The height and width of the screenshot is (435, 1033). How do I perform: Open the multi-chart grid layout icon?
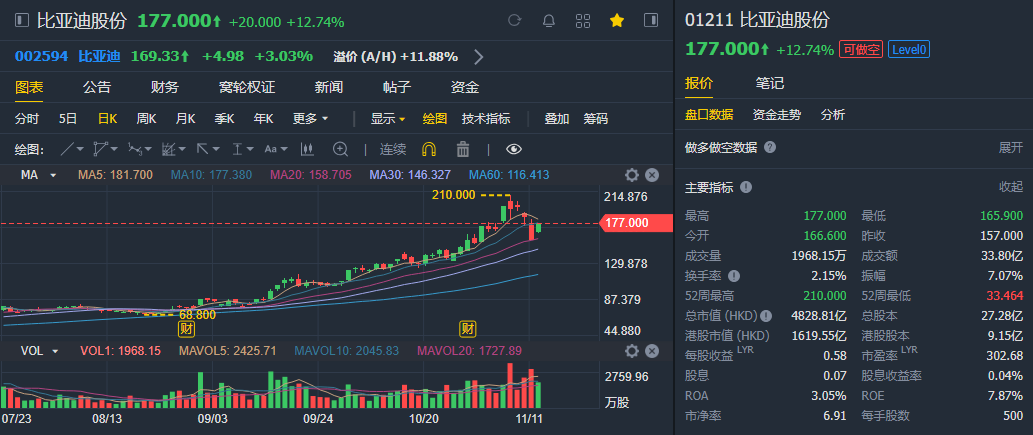point(582,20)
